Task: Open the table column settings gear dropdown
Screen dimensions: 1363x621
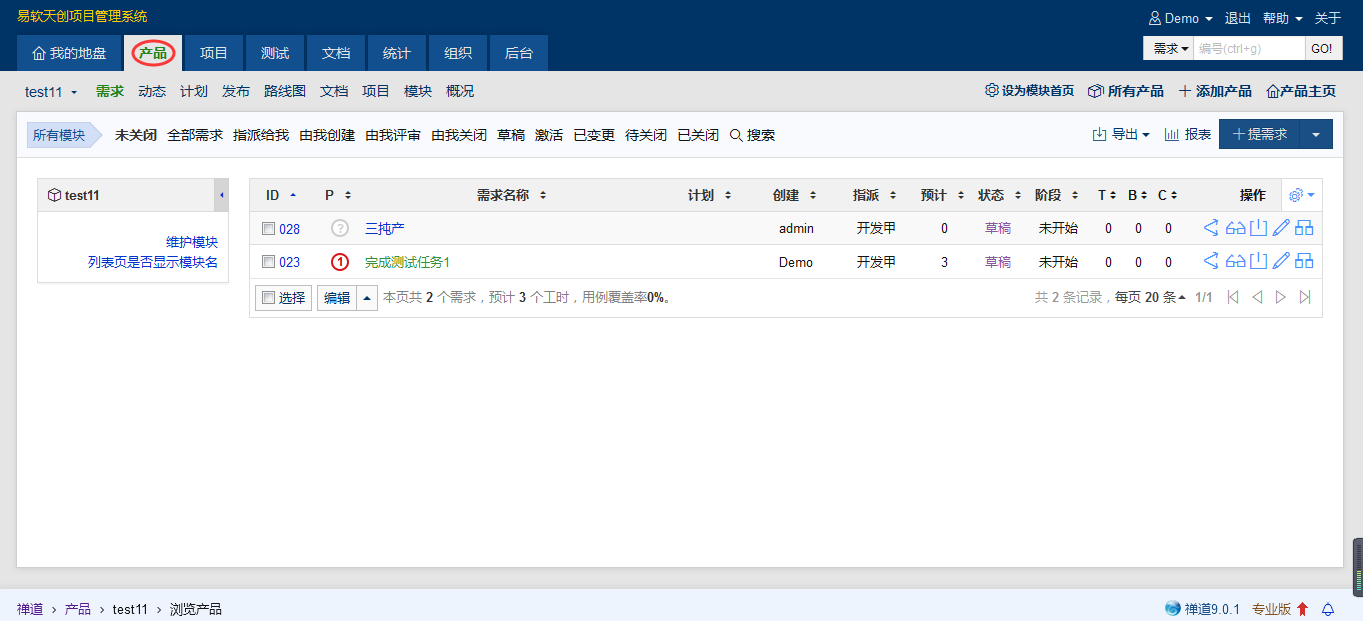Action: 1302,195
